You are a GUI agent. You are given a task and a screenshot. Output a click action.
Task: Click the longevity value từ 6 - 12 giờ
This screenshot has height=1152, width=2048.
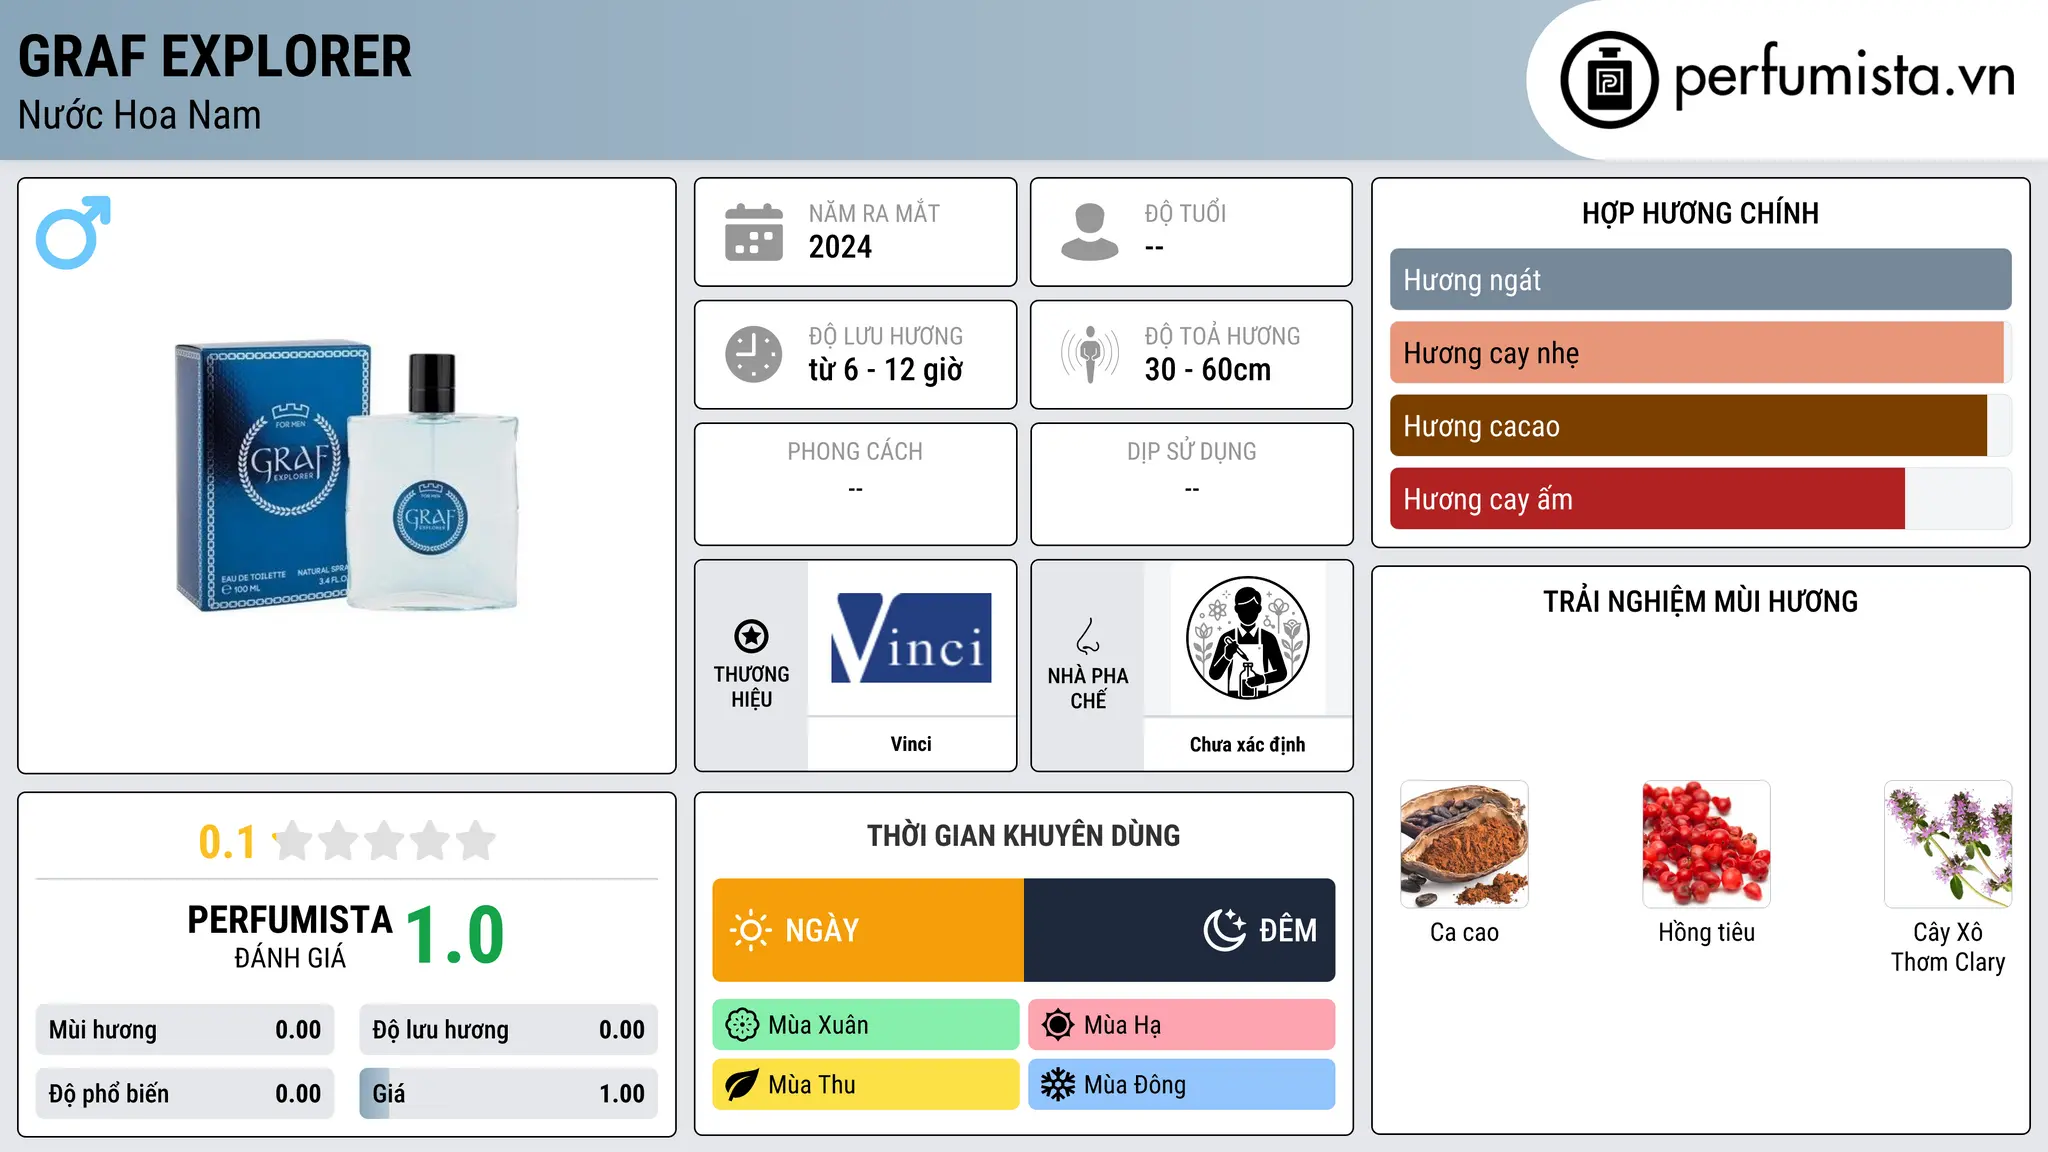(886, 370)
